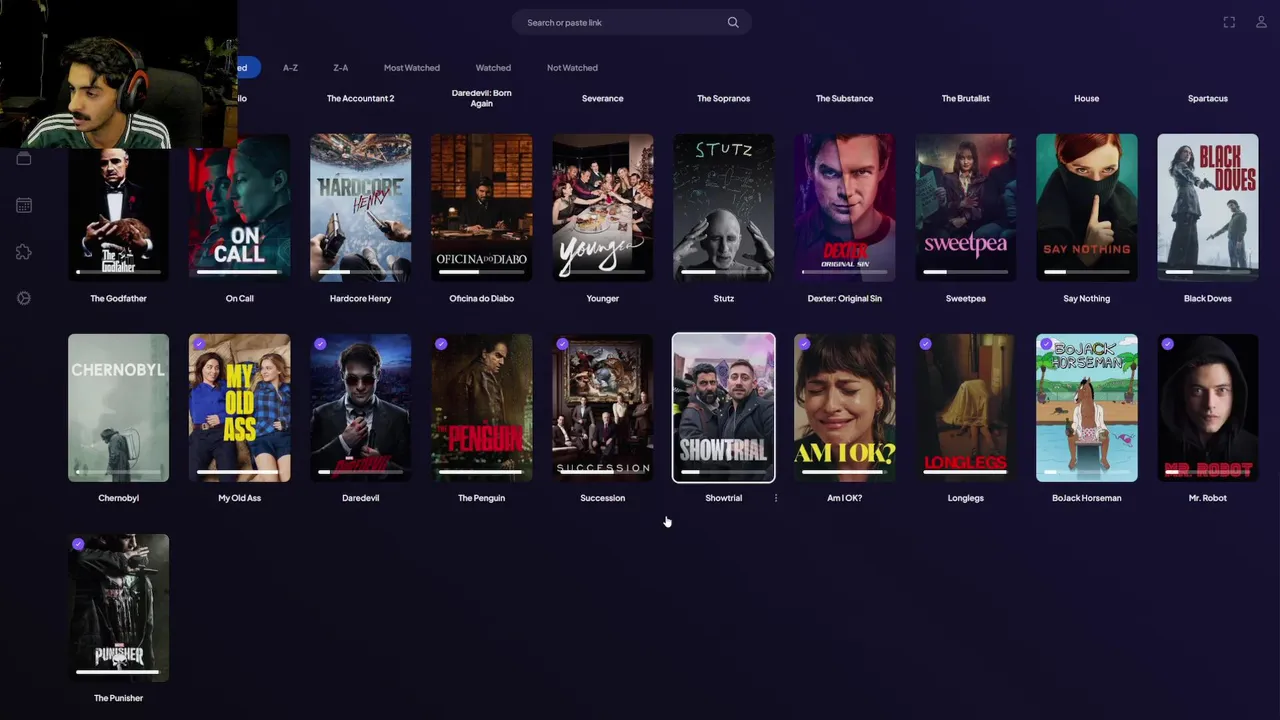Toggle watched checkmark on Mr. Robot
Viewport: 1280px width, 720px height.
[x=1167, y=344]
